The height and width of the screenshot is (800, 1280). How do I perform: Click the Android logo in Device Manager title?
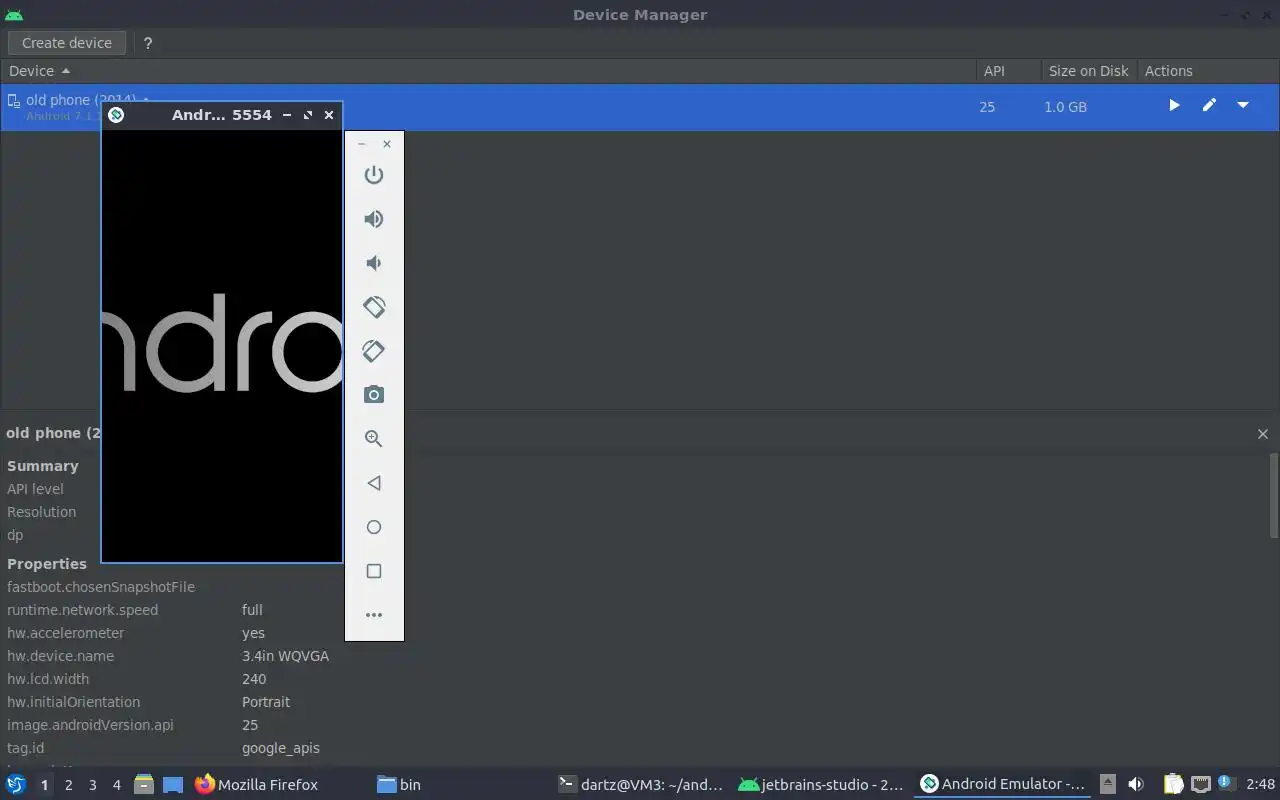[x=14, y=15]
